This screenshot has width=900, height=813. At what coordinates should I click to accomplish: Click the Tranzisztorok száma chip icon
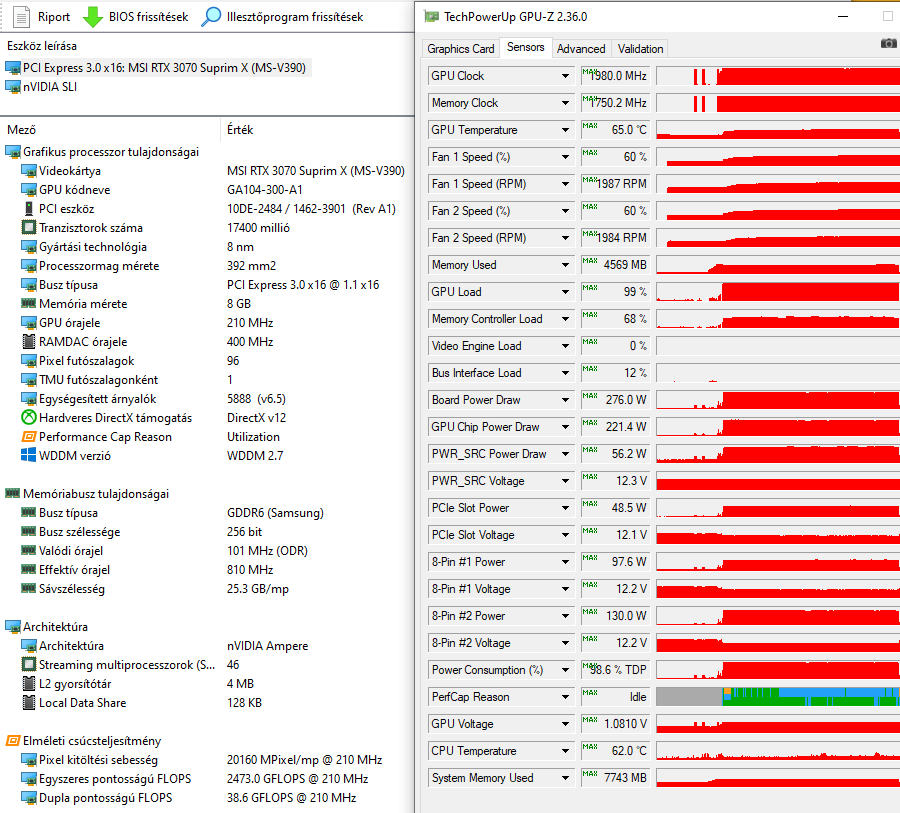point(28,228)
